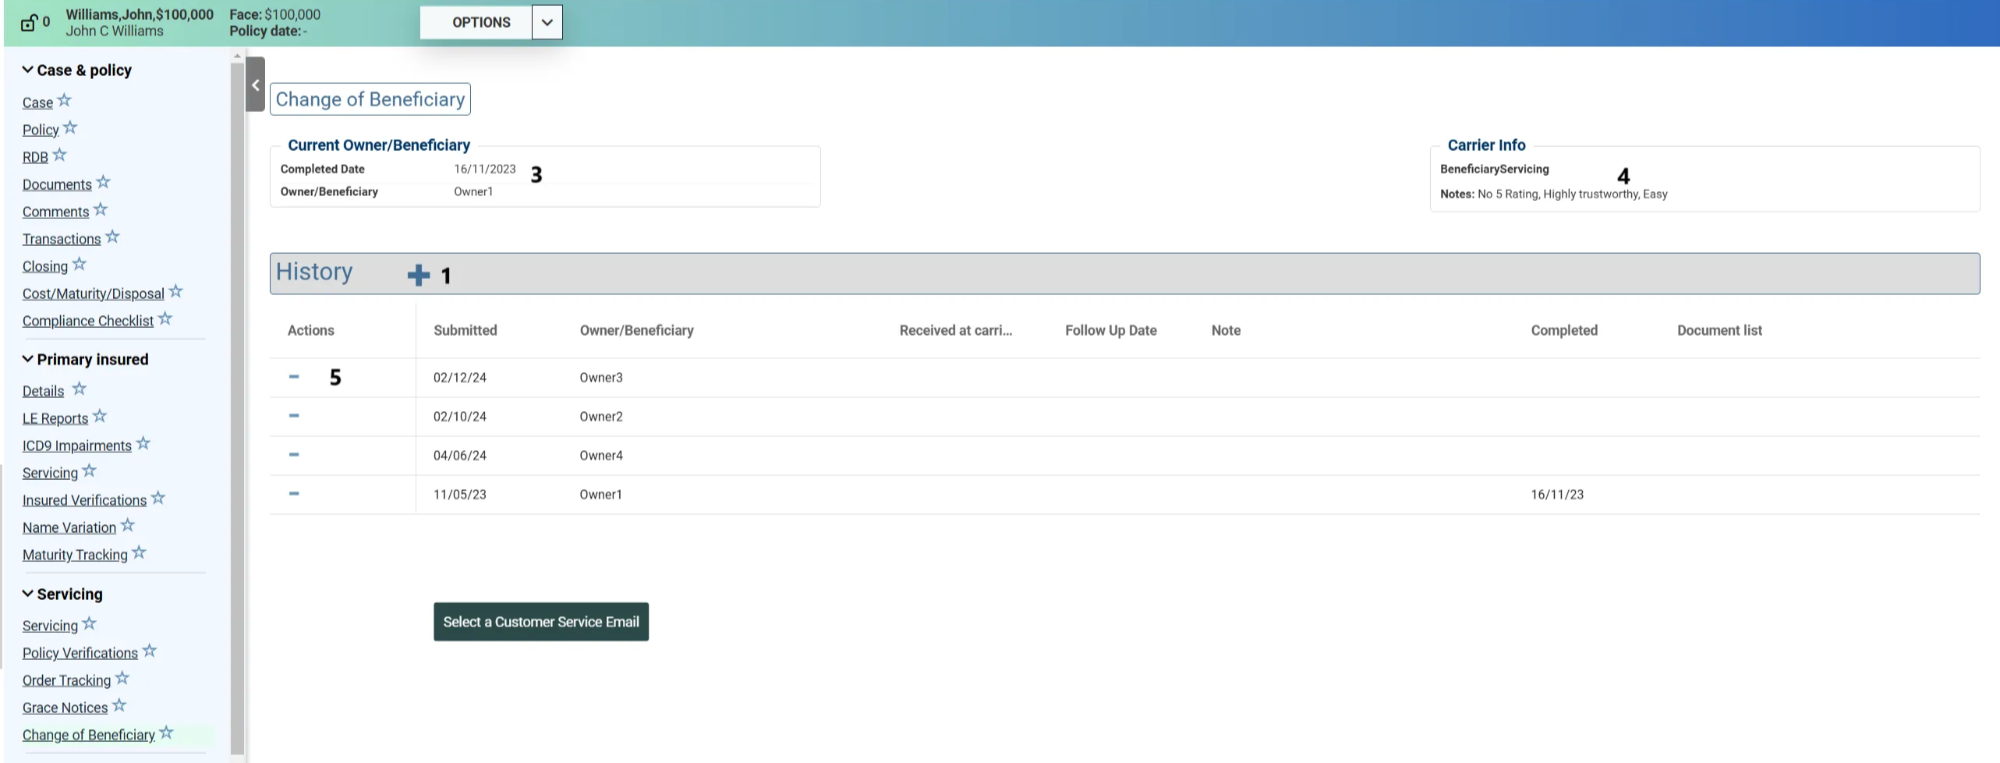This screenshot has width=2000, height=763.
Task: Open the Transactions page from the sidebar
Action: (61, 239)
